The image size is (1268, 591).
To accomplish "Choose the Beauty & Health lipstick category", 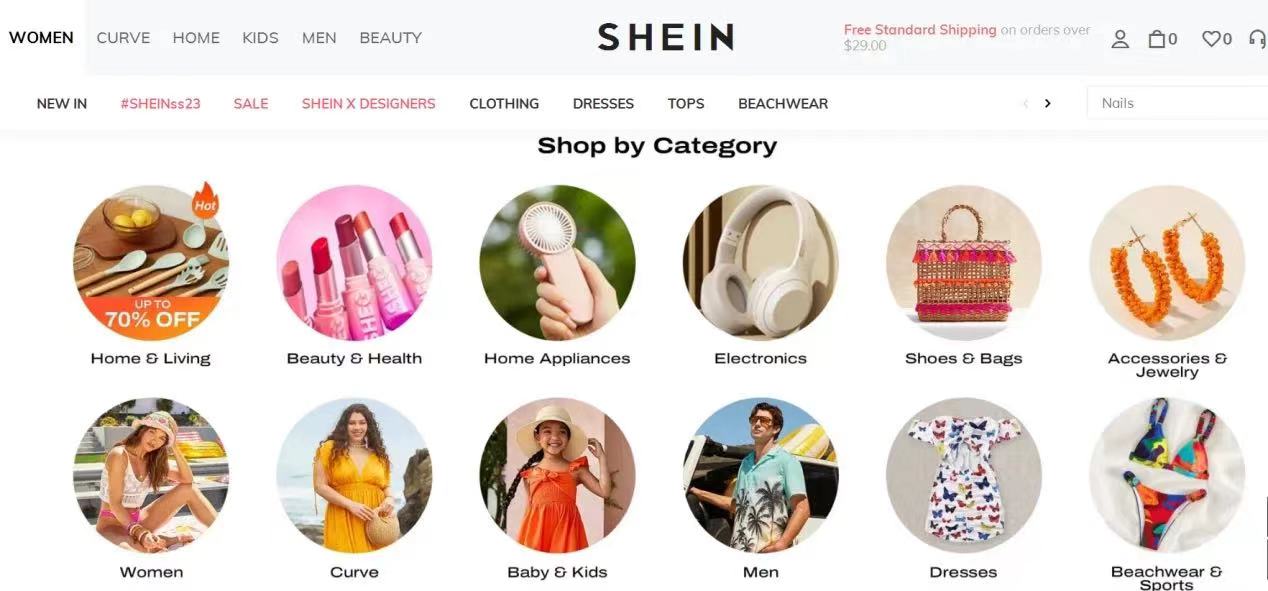I will coord(354,263).
